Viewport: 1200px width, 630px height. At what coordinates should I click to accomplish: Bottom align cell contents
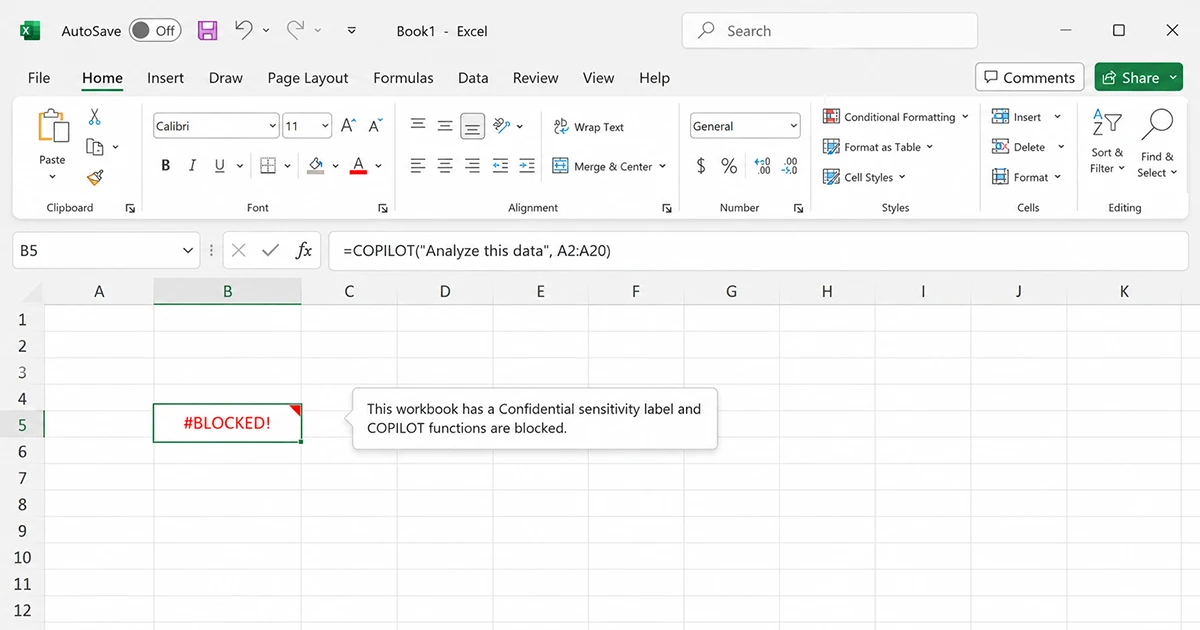tap(473, 126)
